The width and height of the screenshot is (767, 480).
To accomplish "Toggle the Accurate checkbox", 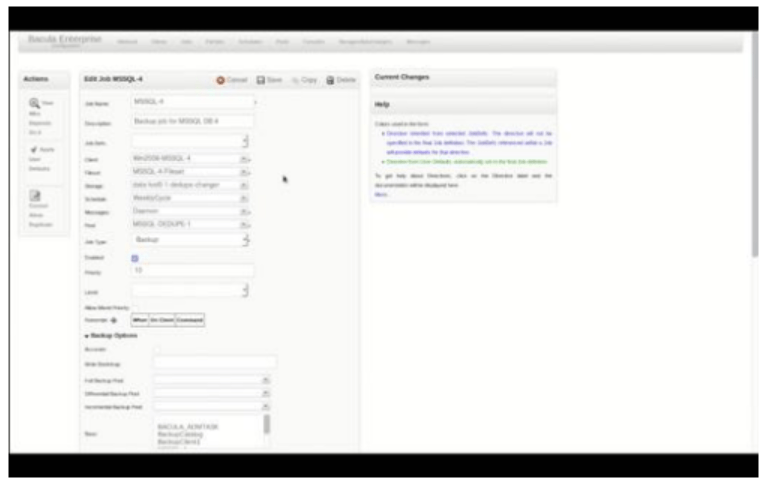I will (157, 349).
